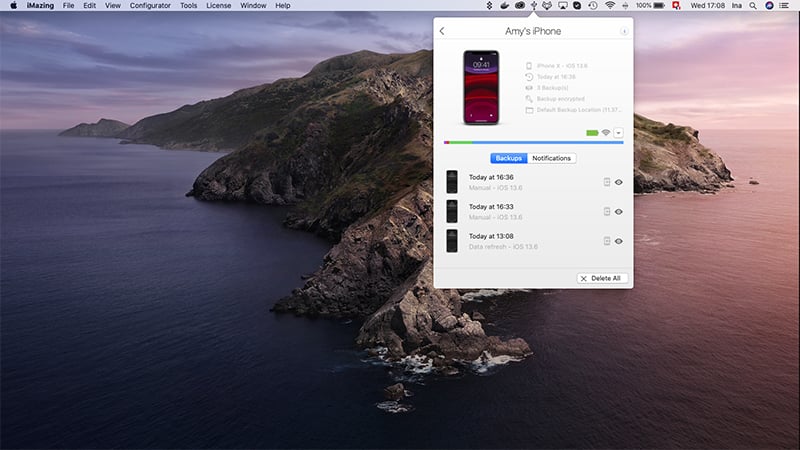Open the Window menu

(x=253, y=6)
